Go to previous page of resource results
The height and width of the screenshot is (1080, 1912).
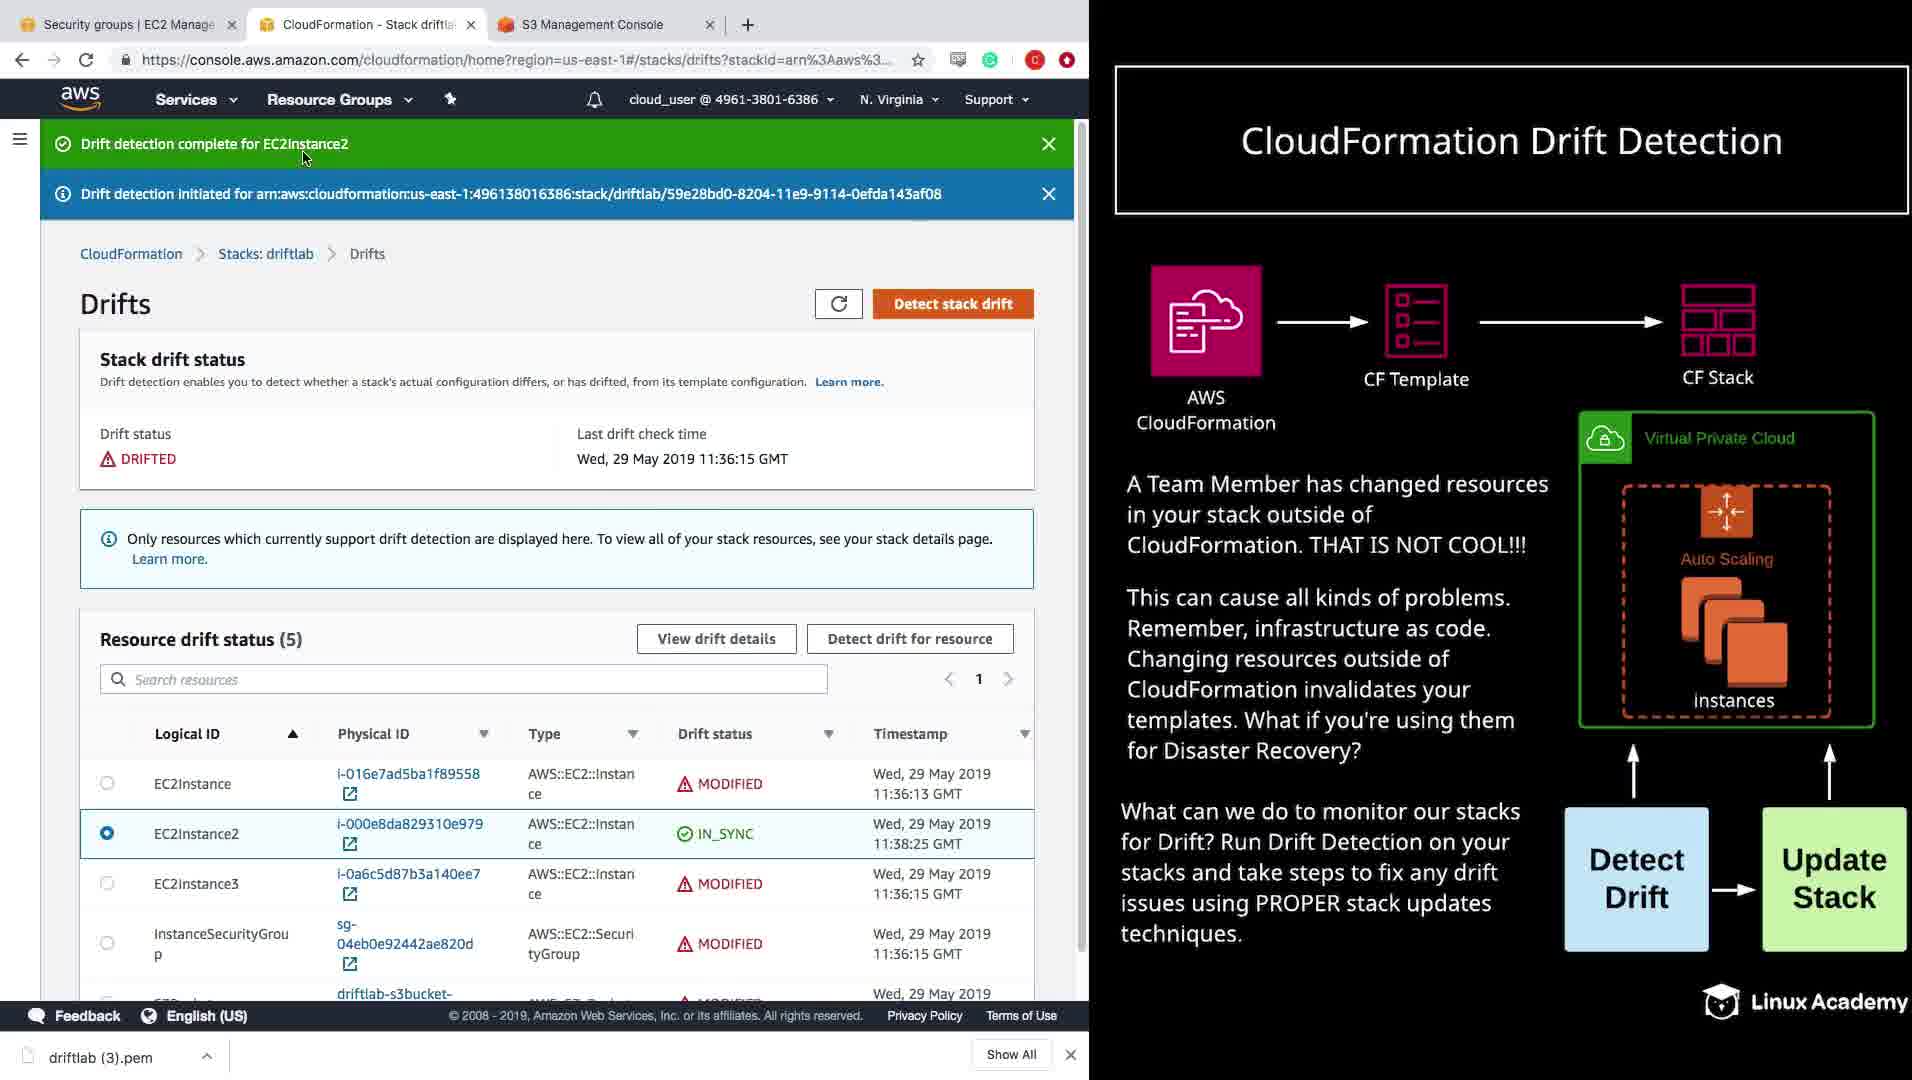coord(949,680)
